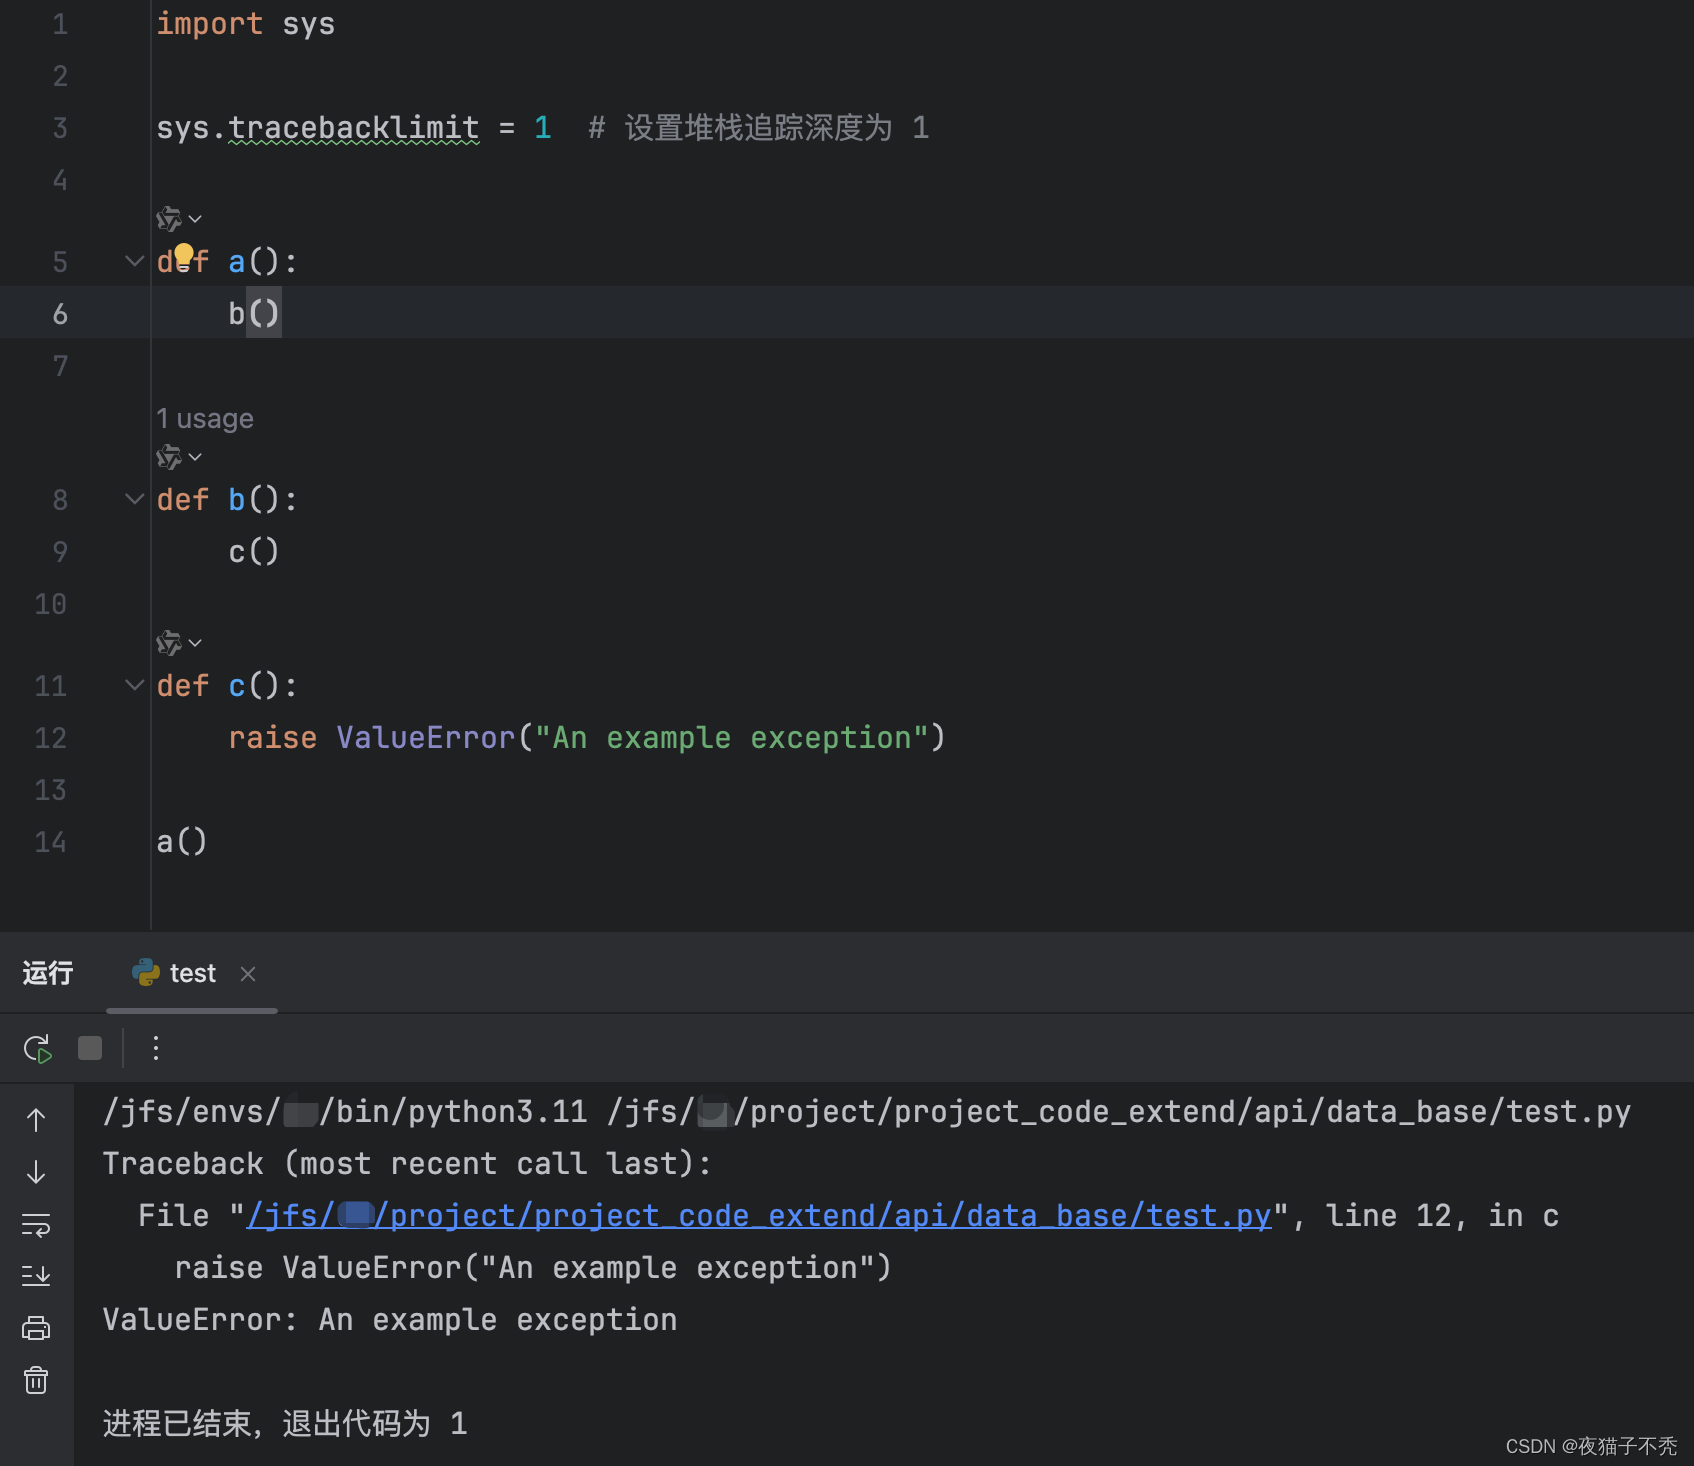The height and width of the screenshot is (1466, 1694).
Task: Jump up the stack trace
Action: point(36,1120)
